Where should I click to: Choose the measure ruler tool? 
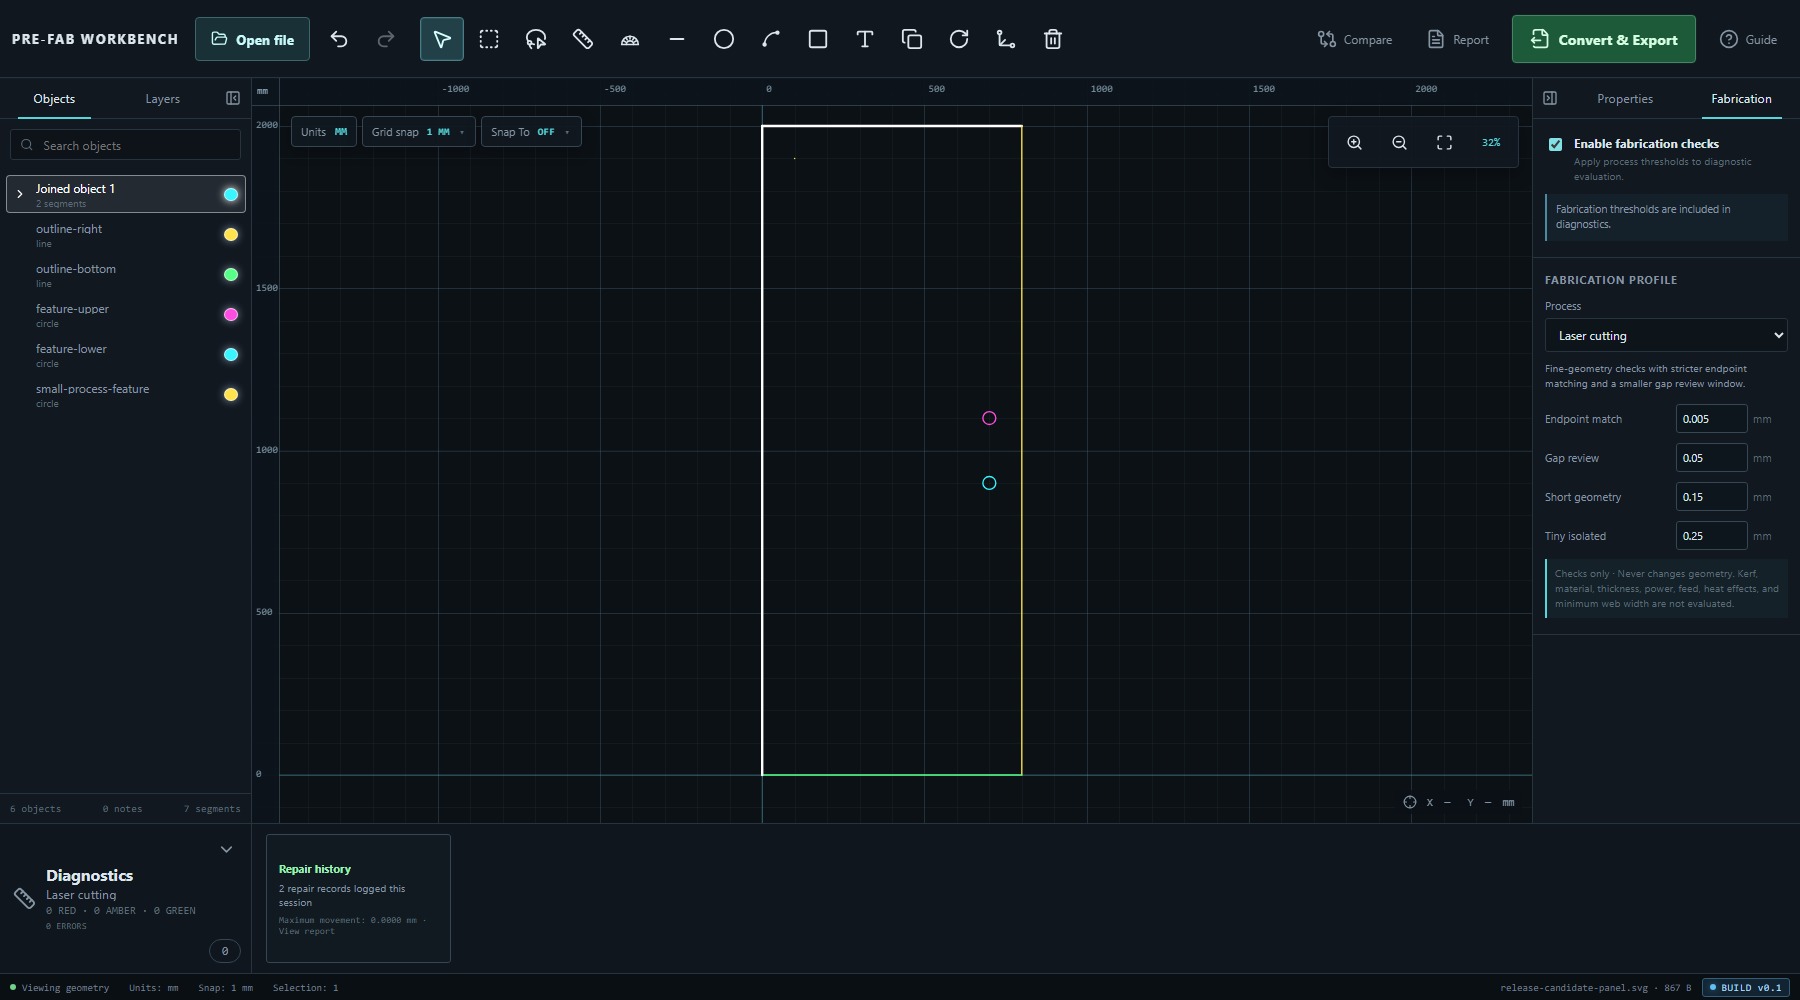coord(583,39)
